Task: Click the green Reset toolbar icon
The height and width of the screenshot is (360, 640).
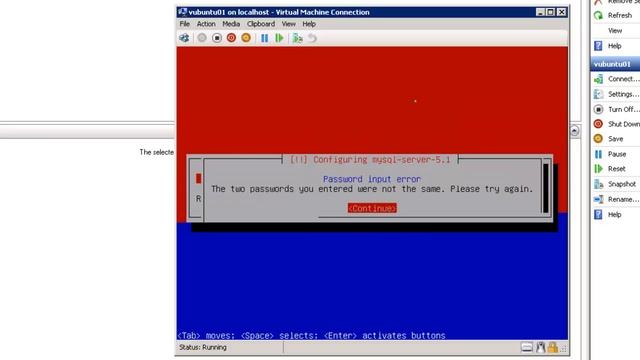Action: tap(279, 38)
